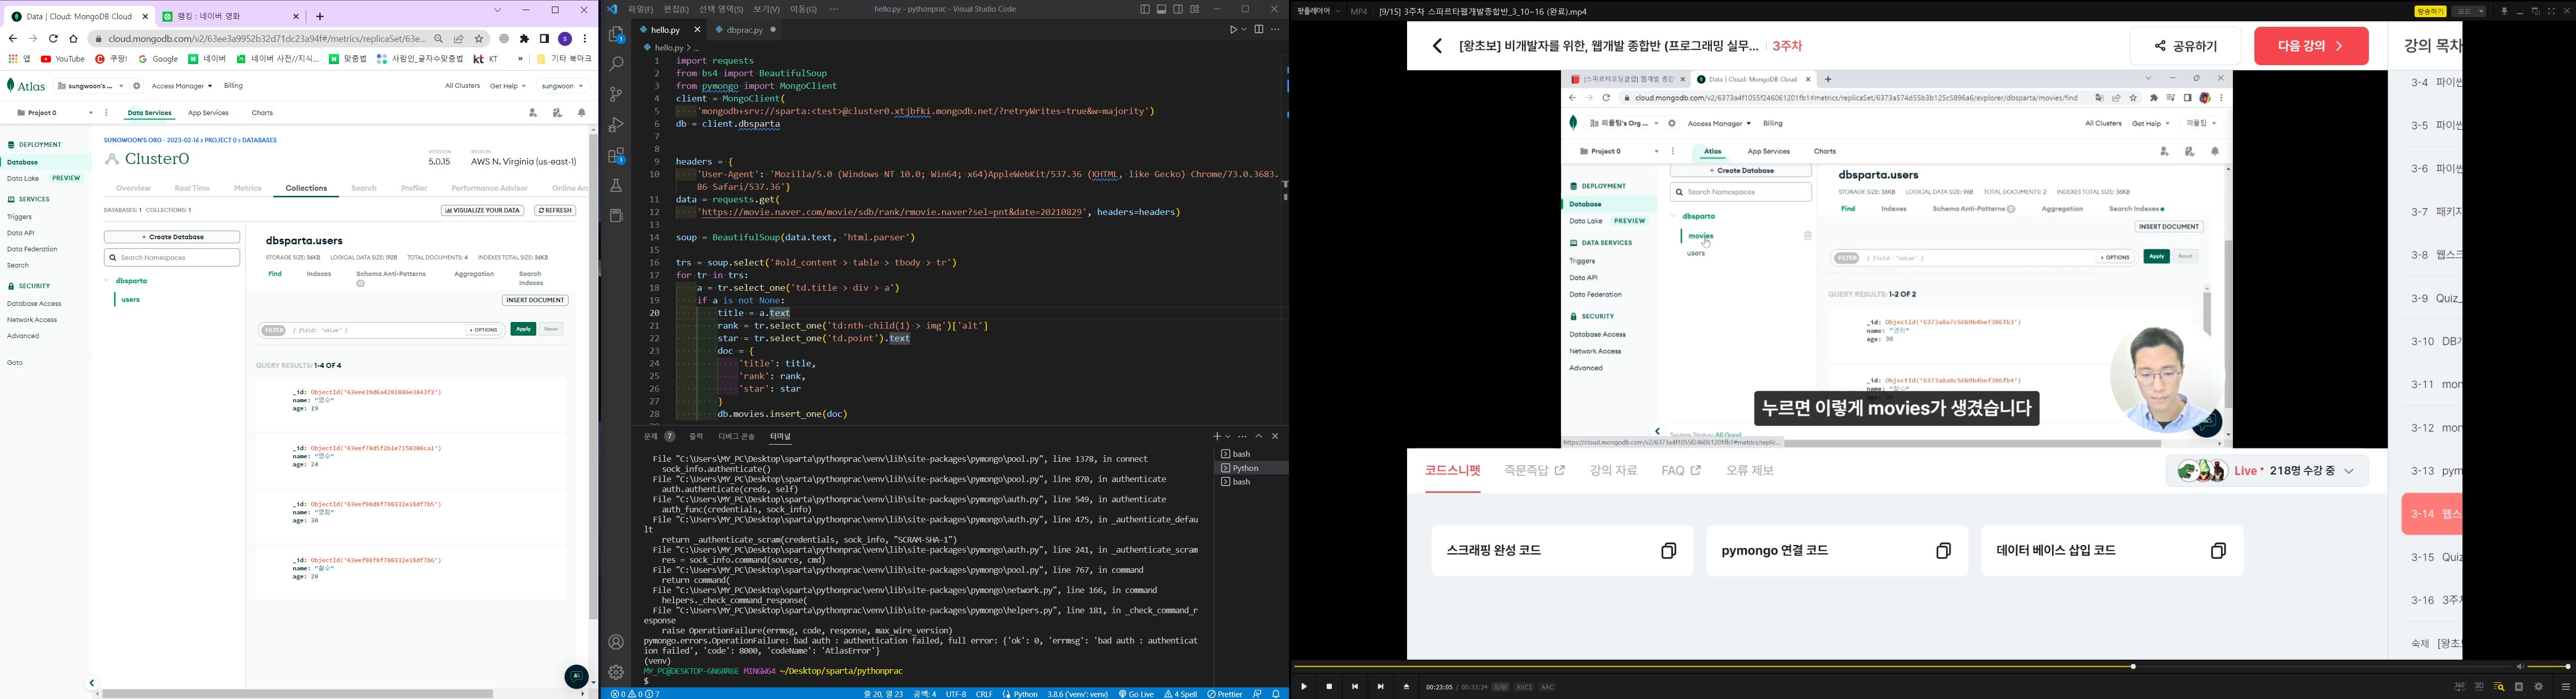The width and height of the screenshot is (2576, 699).
Task: Run Python file with play icon in VS Code
Action: click(1233, 30)
